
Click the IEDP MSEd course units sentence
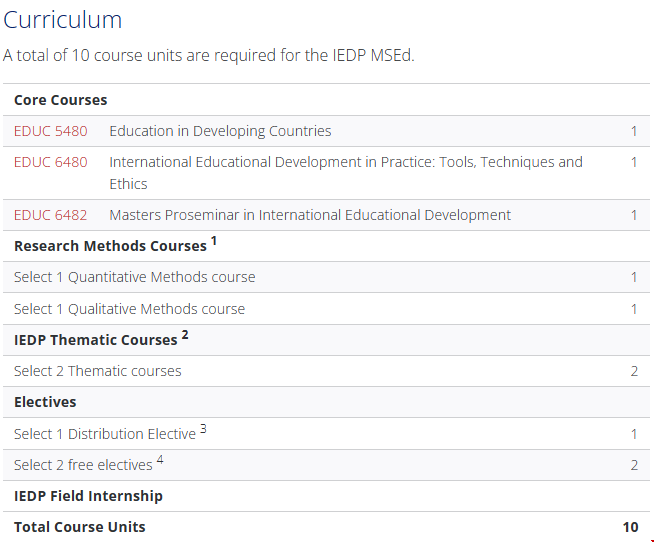[x=208, y=55]
